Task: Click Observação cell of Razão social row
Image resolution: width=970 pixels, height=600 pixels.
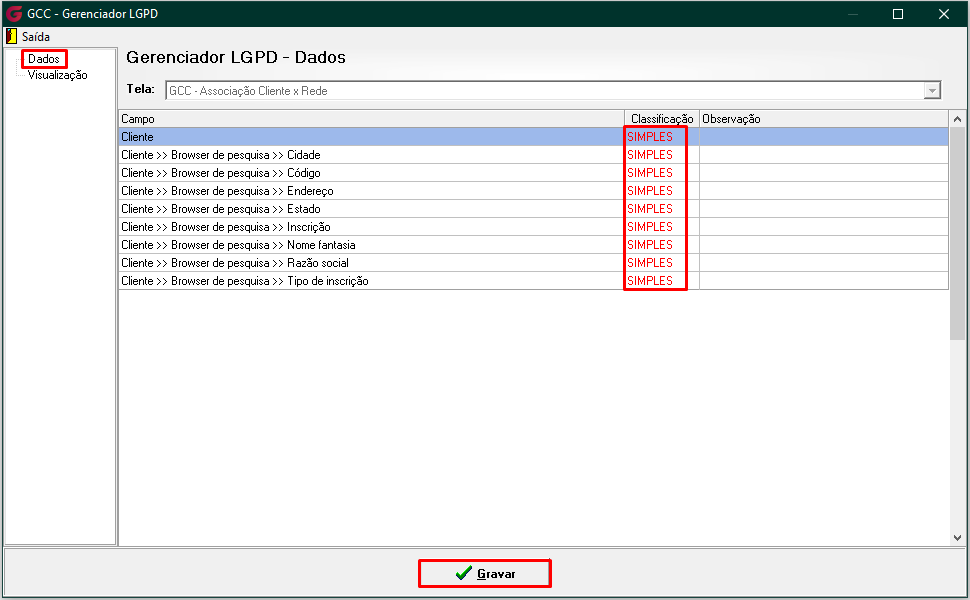Action: coord(823,262)
